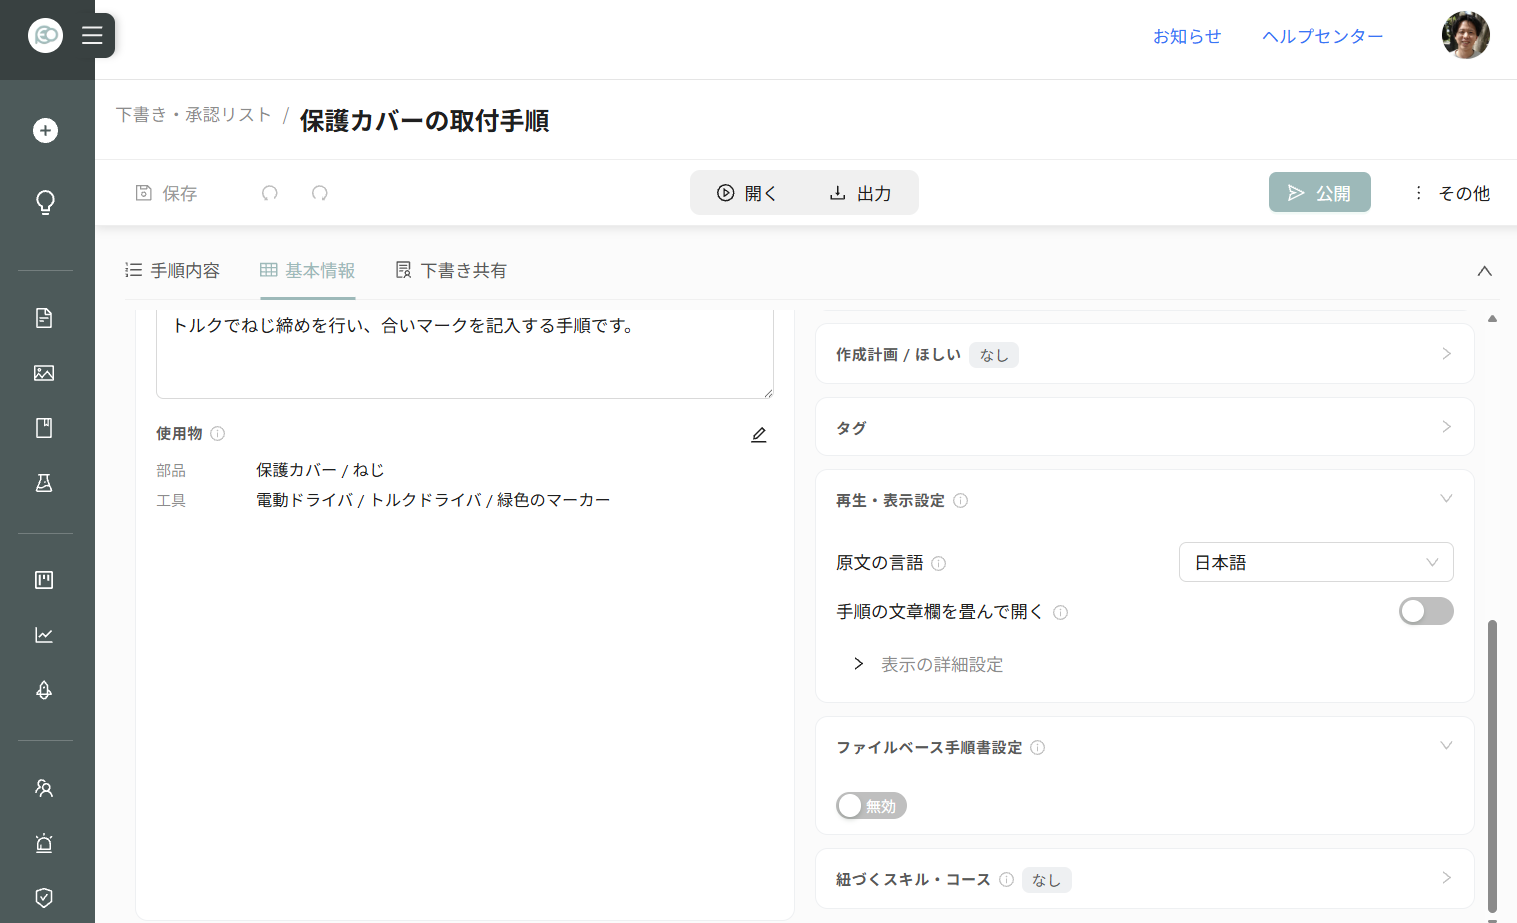Click the description text area
This screenshot has width=1517, height=923.
coord(465,353)
